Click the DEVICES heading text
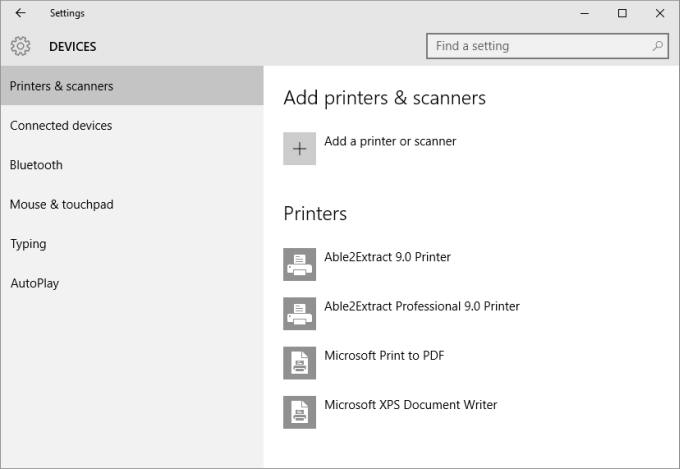This screenshot has width=680, height=469. point(72,46)
